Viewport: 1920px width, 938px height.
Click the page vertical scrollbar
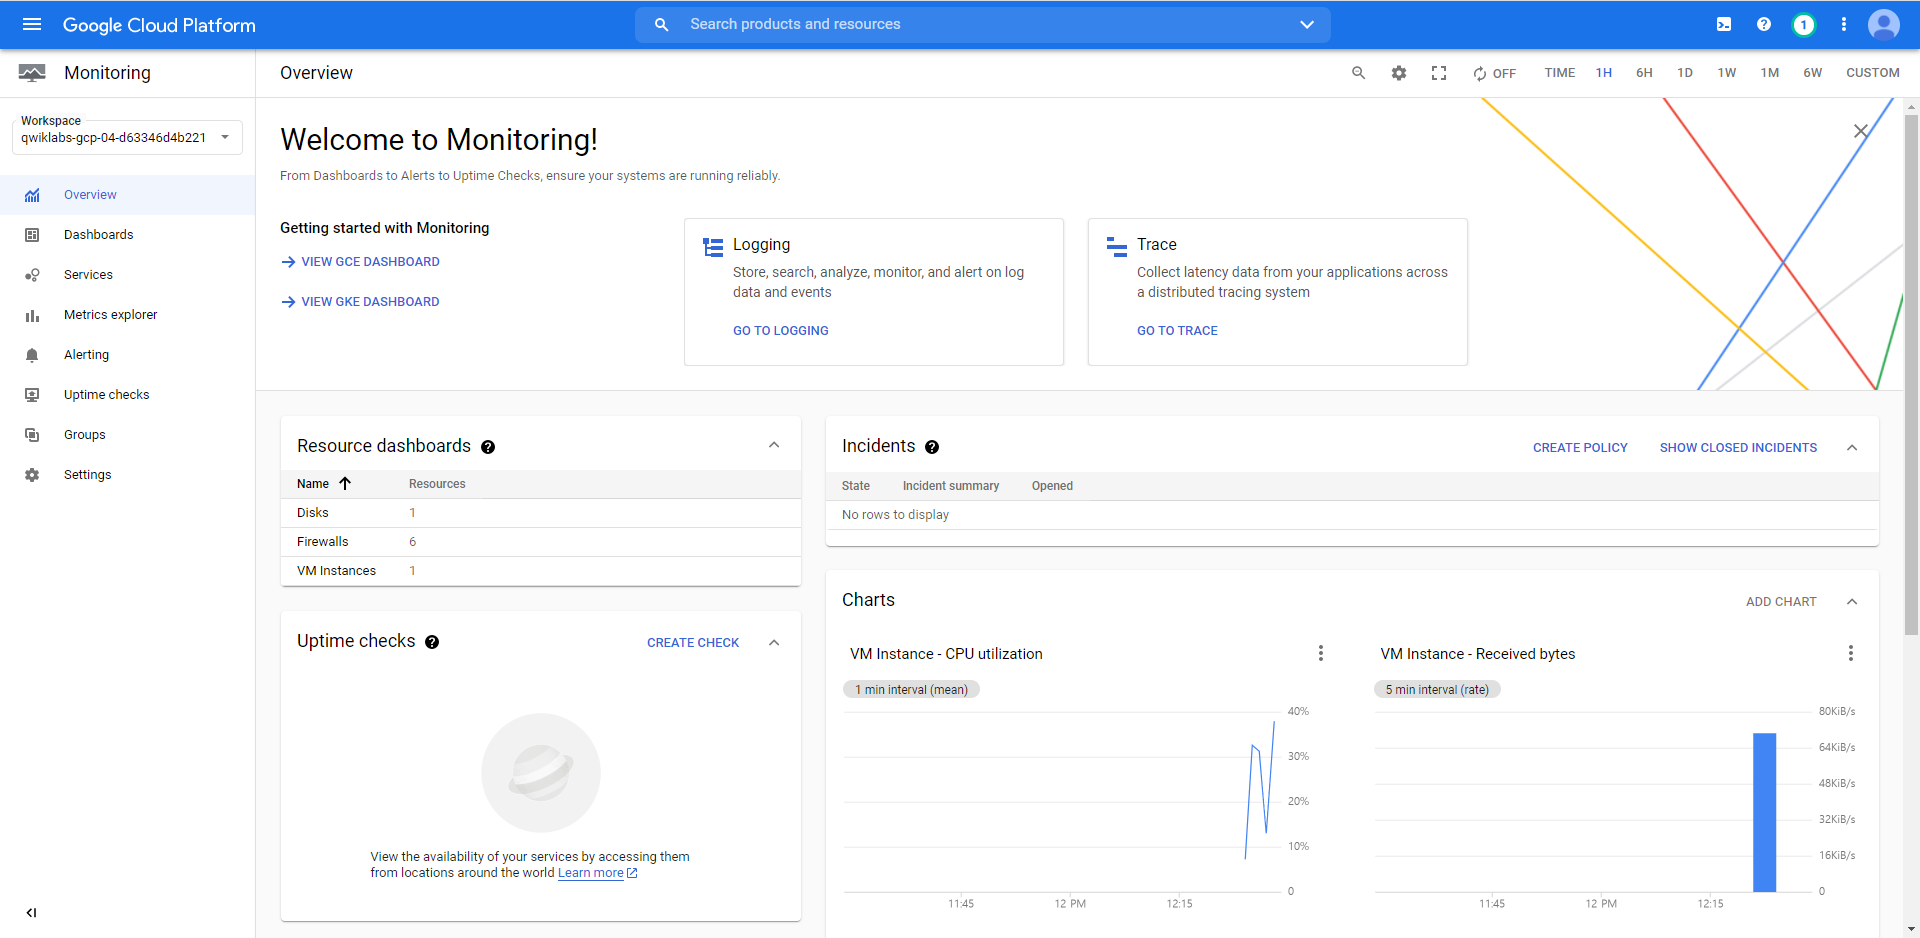[x=1911, y=375]
